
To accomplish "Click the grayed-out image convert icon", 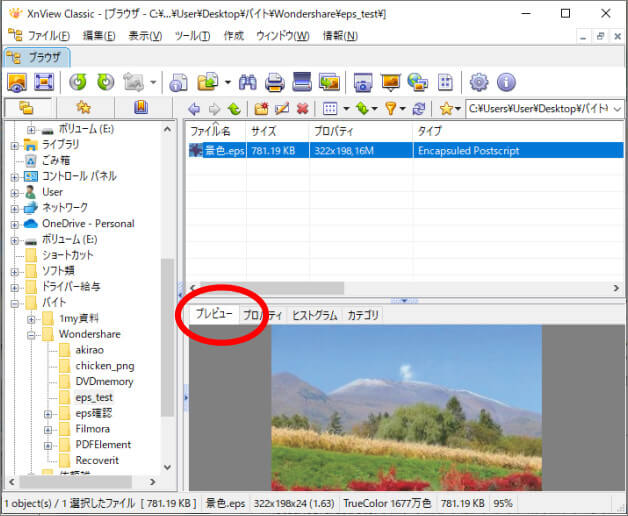I will click(x=133, y=83).
